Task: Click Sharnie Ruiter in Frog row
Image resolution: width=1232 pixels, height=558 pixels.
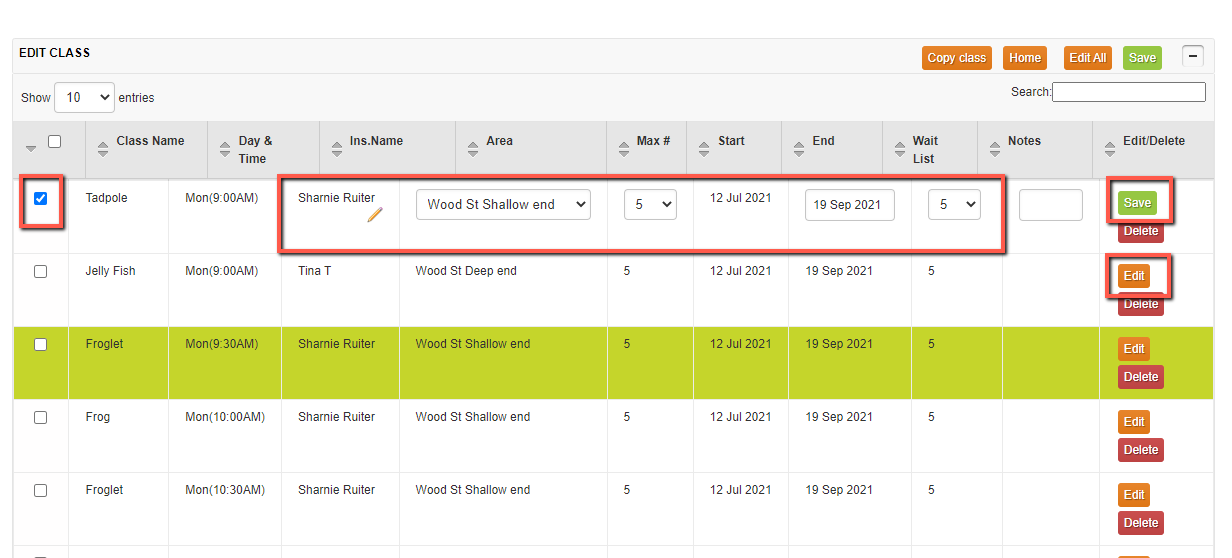Action: click(x=337, y=417)
